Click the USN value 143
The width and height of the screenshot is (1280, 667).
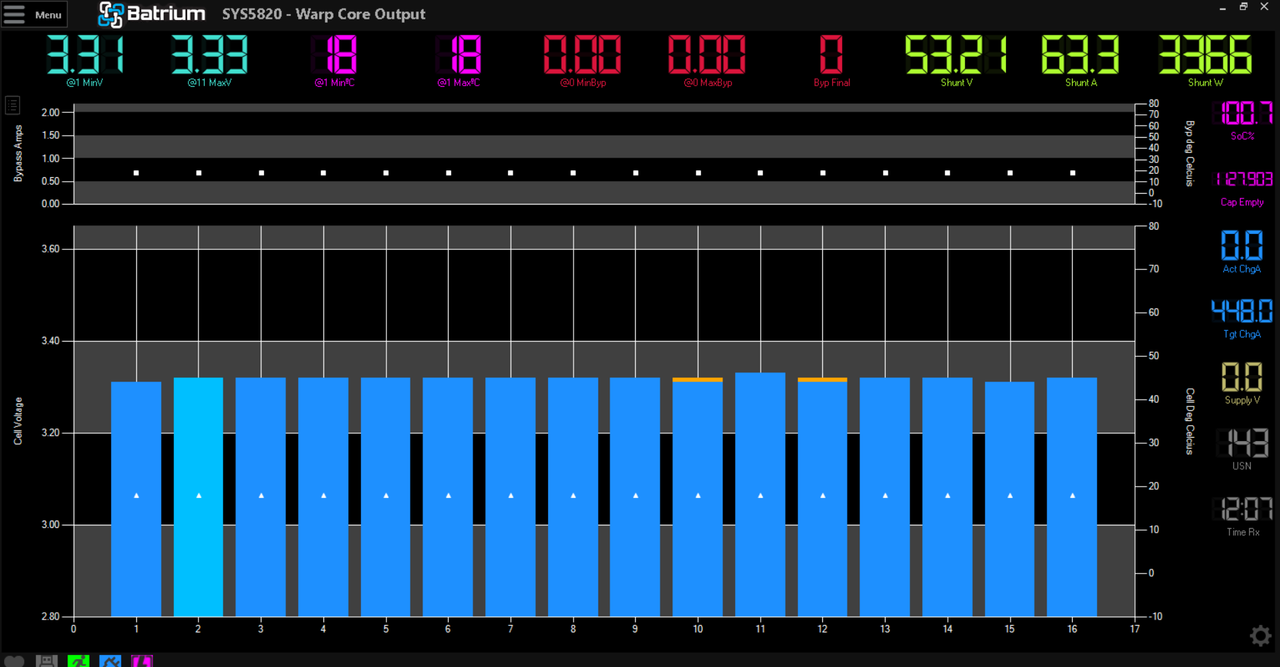pos(1242,444)
